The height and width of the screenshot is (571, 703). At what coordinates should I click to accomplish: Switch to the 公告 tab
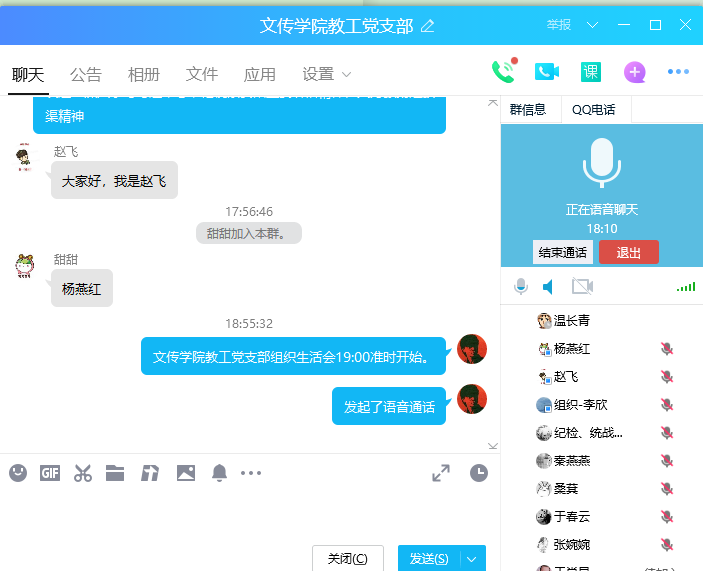tap(86, 74)
